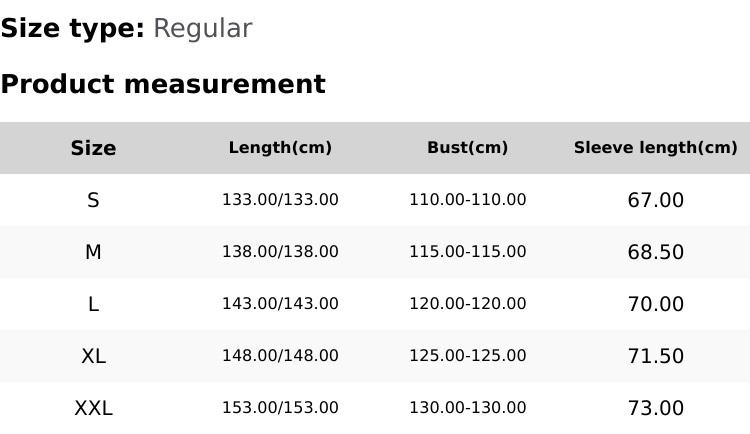Click the 67.00 sleeve length value
The image size is (750, 434).
point(655,200)
